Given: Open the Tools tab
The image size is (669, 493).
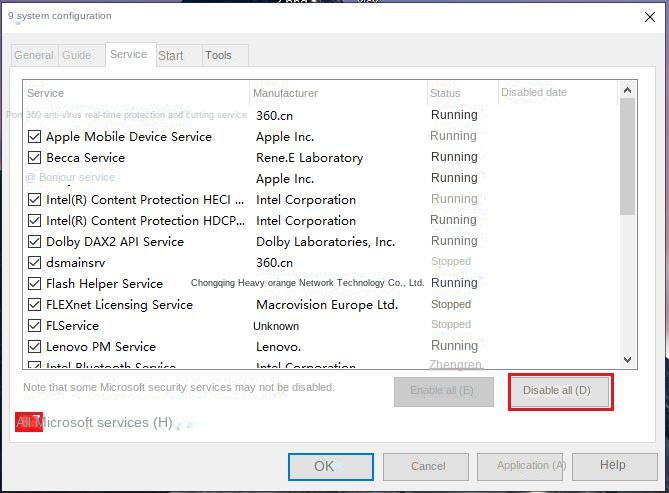Looking at the screenshot, I should pyautogui.click(x=219, y=56).
